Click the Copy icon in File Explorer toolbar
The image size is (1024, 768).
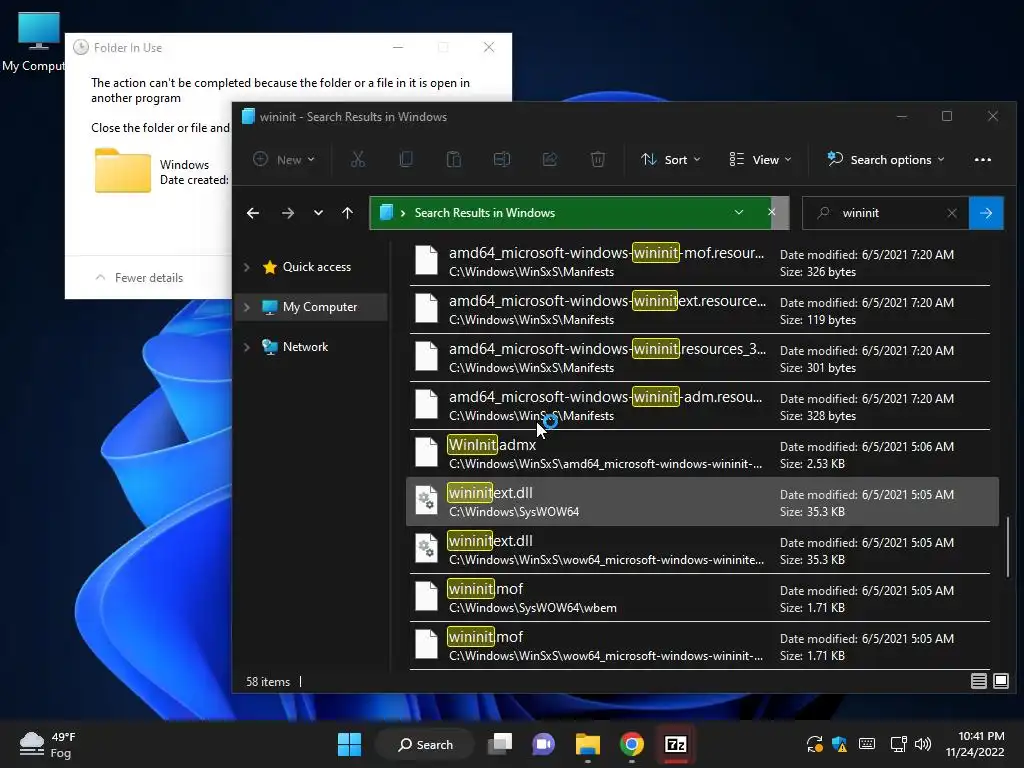(x=406, y=159)
